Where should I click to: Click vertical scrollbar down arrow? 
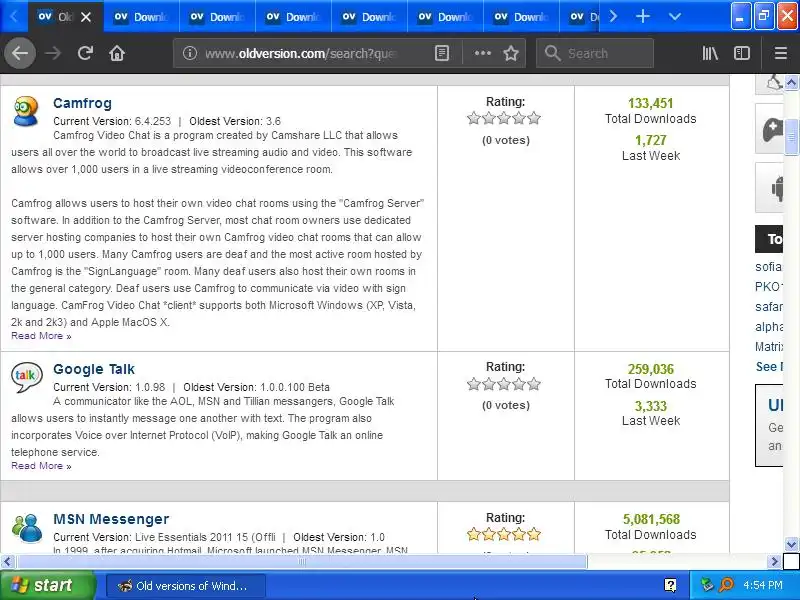pos(791,544)
